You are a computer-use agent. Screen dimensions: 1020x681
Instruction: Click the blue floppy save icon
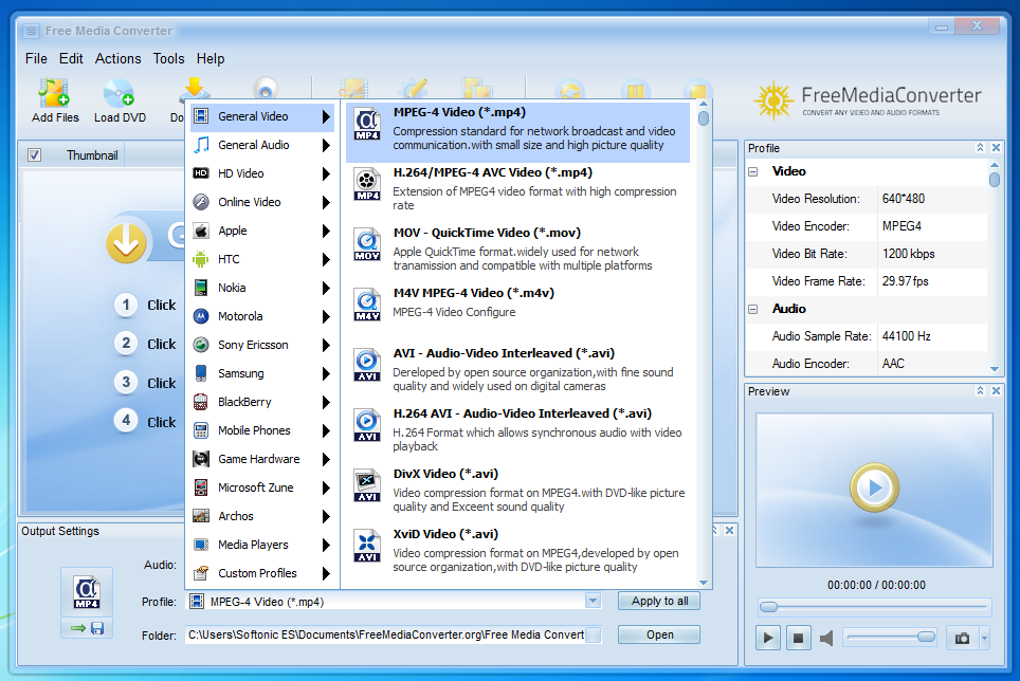coord(98,628)
